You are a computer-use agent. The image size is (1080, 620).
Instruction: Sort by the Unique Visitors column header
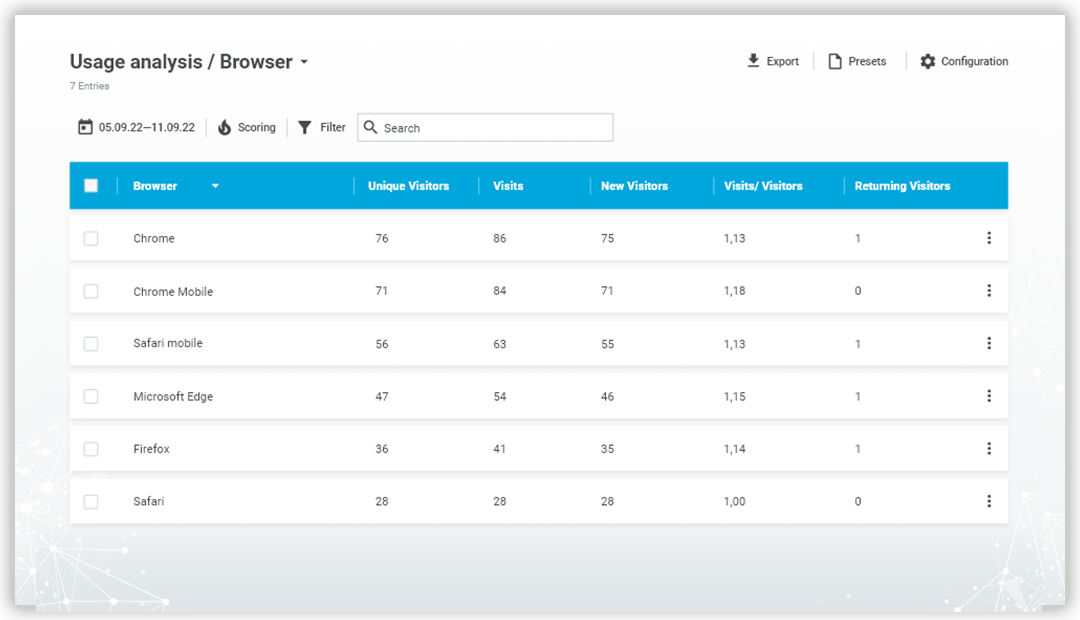[408, 186]
